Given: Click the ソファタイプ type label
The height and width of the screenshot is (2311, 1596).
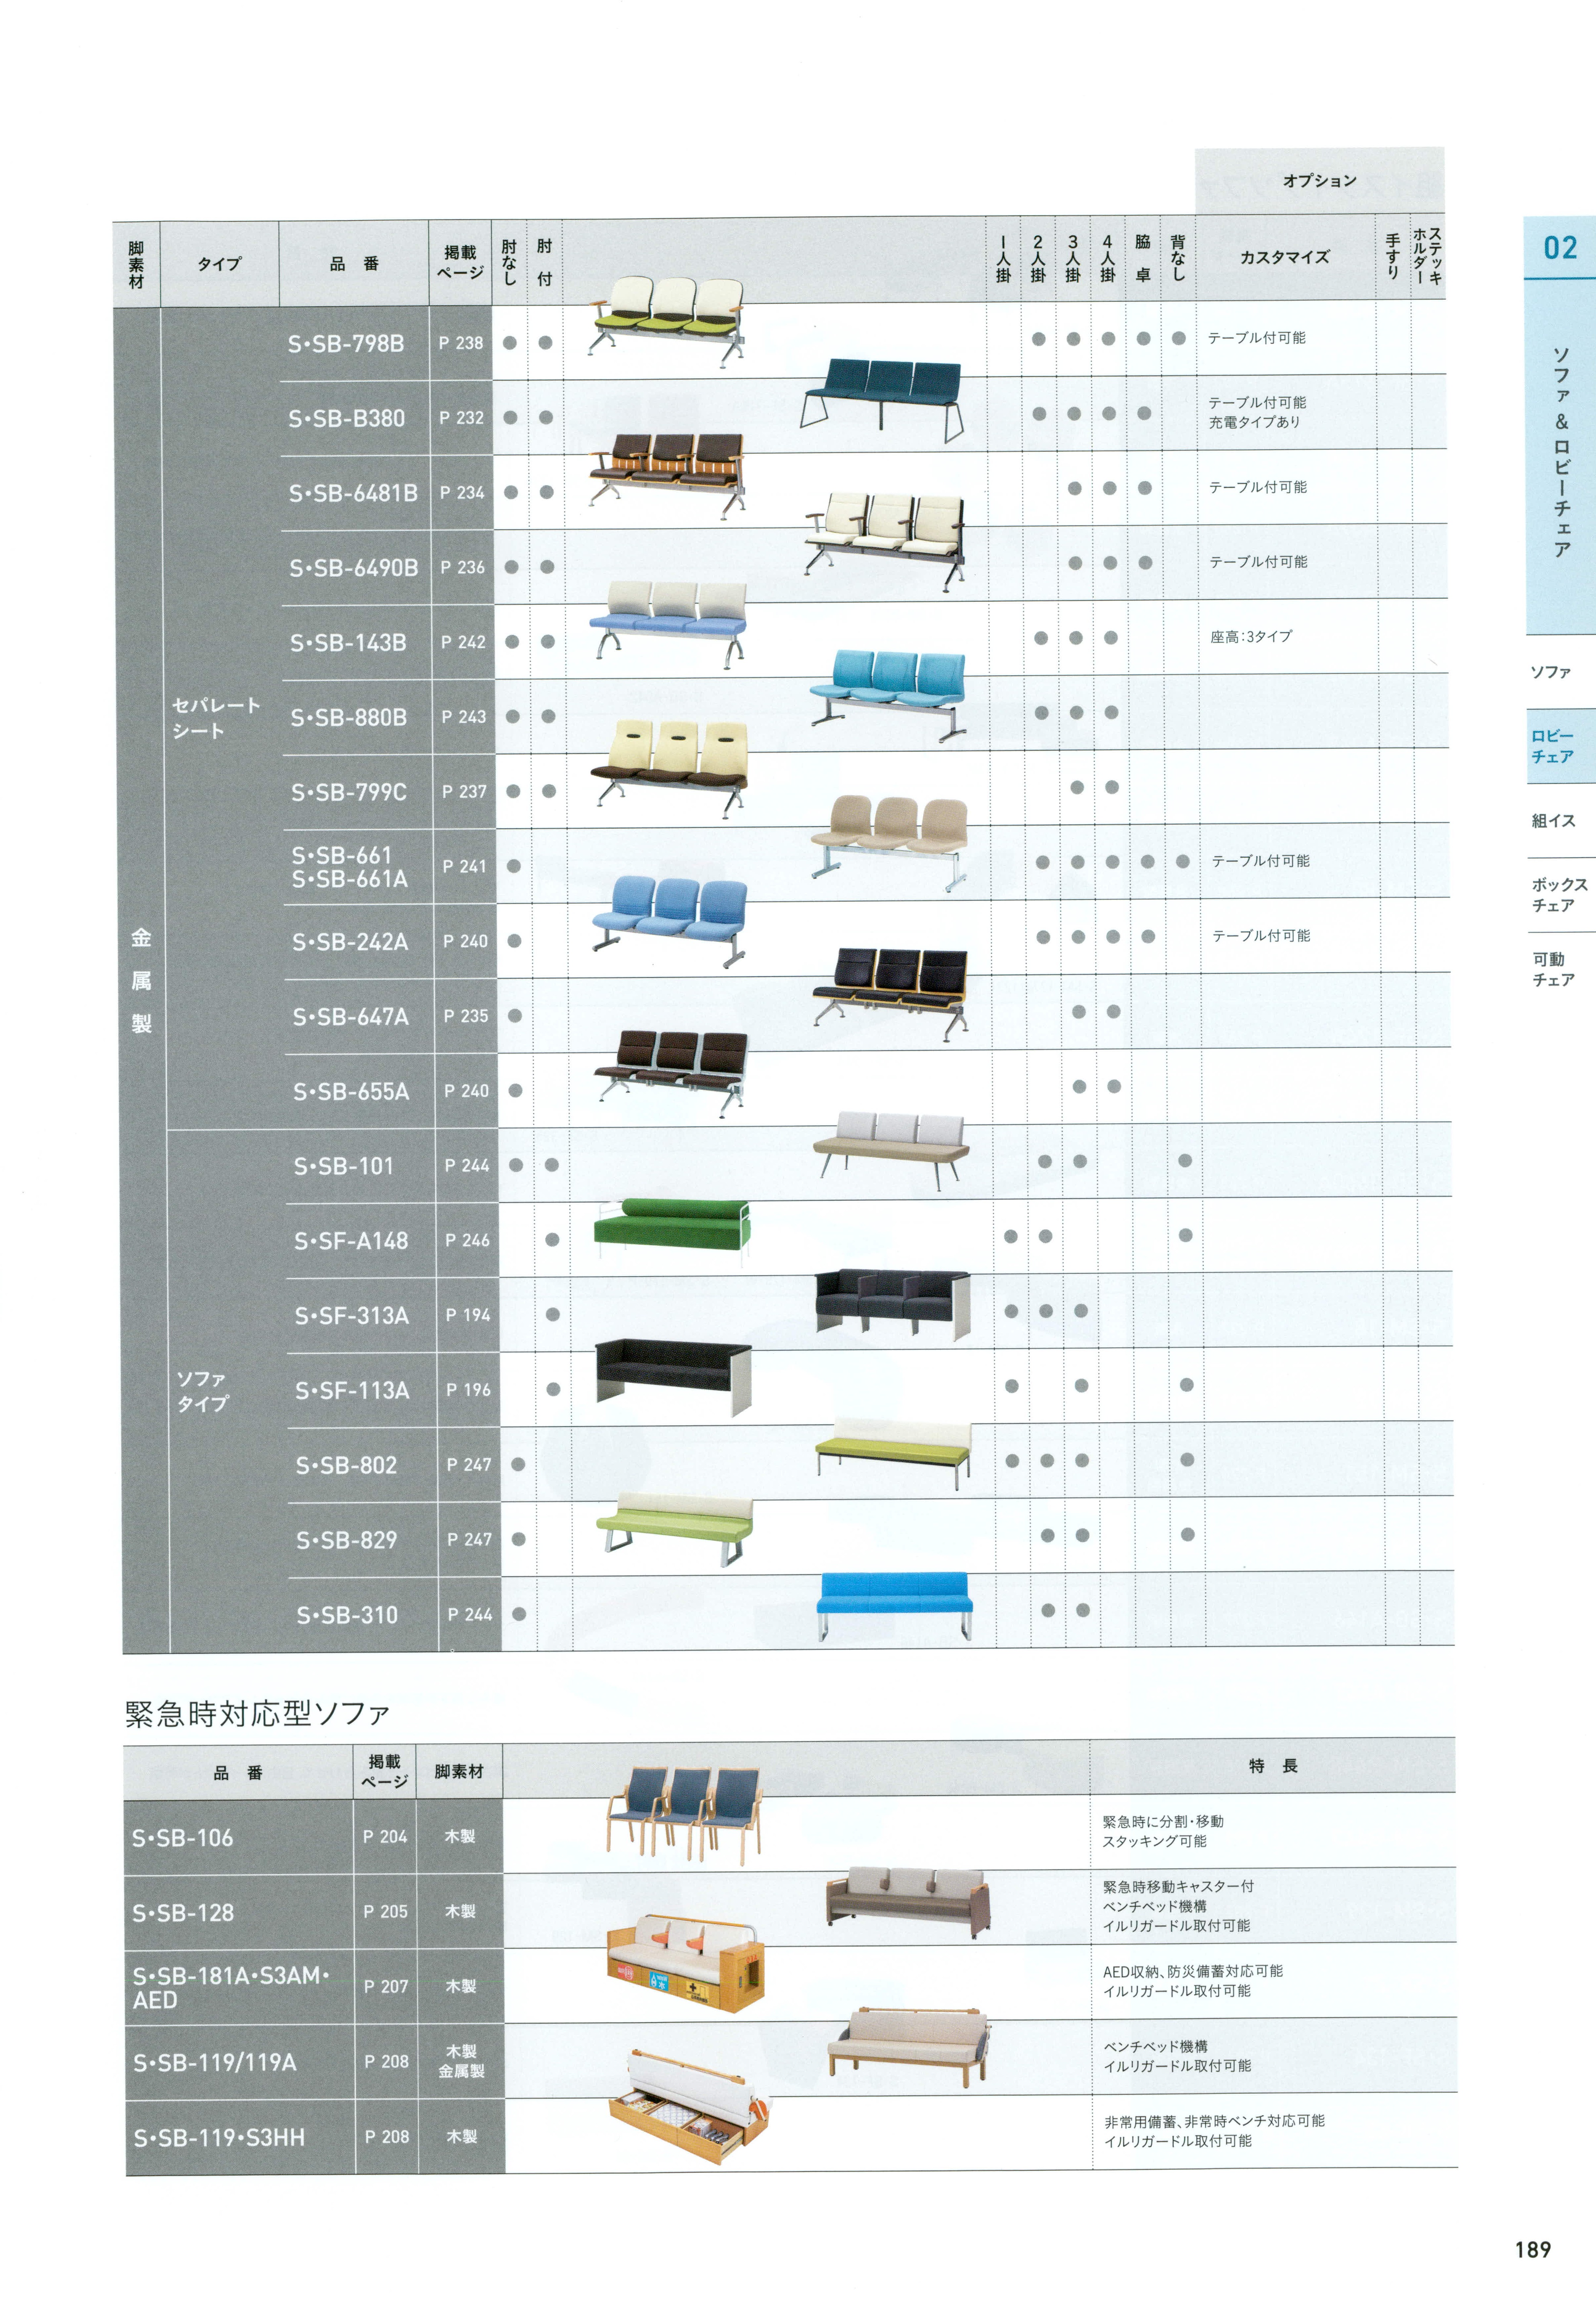Looking at the screenshot, I should click(x=203, y=1391).
